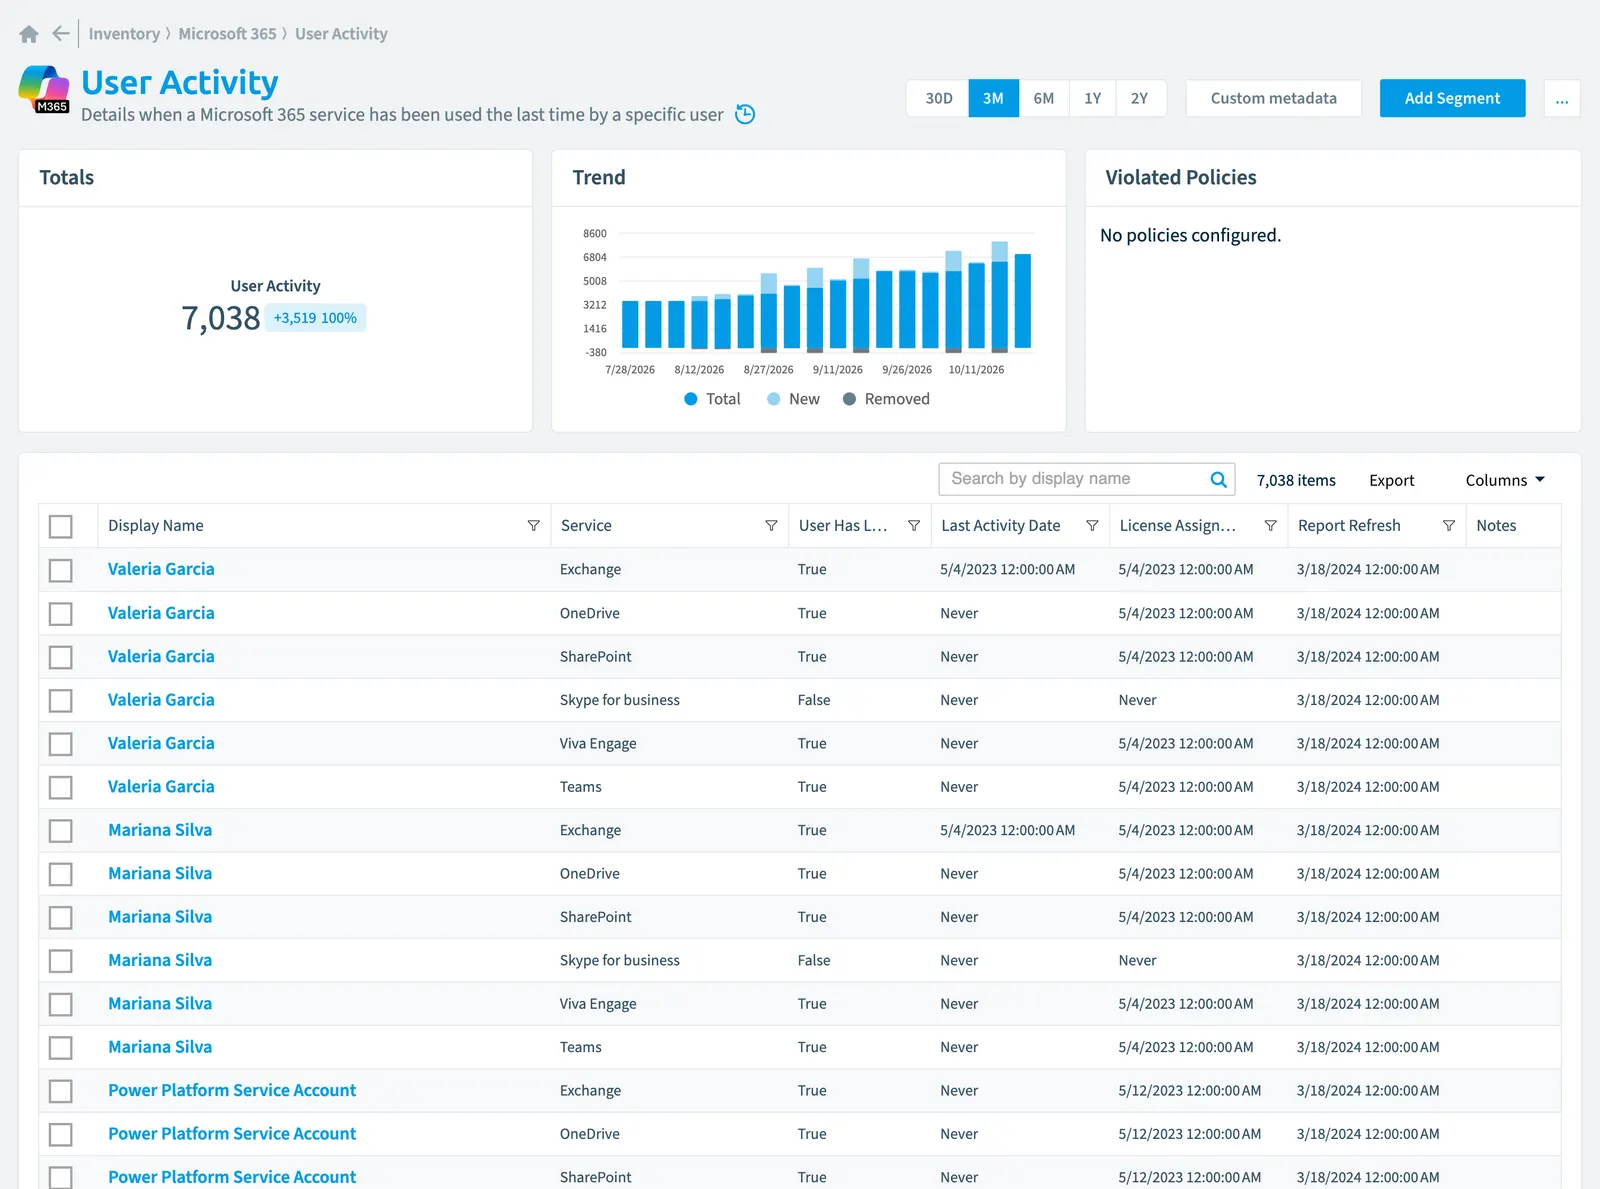Open Inventory breadcrumb link
Image resolution: width=1600 pixels, height=1189 pixels.
coord(124,34)
